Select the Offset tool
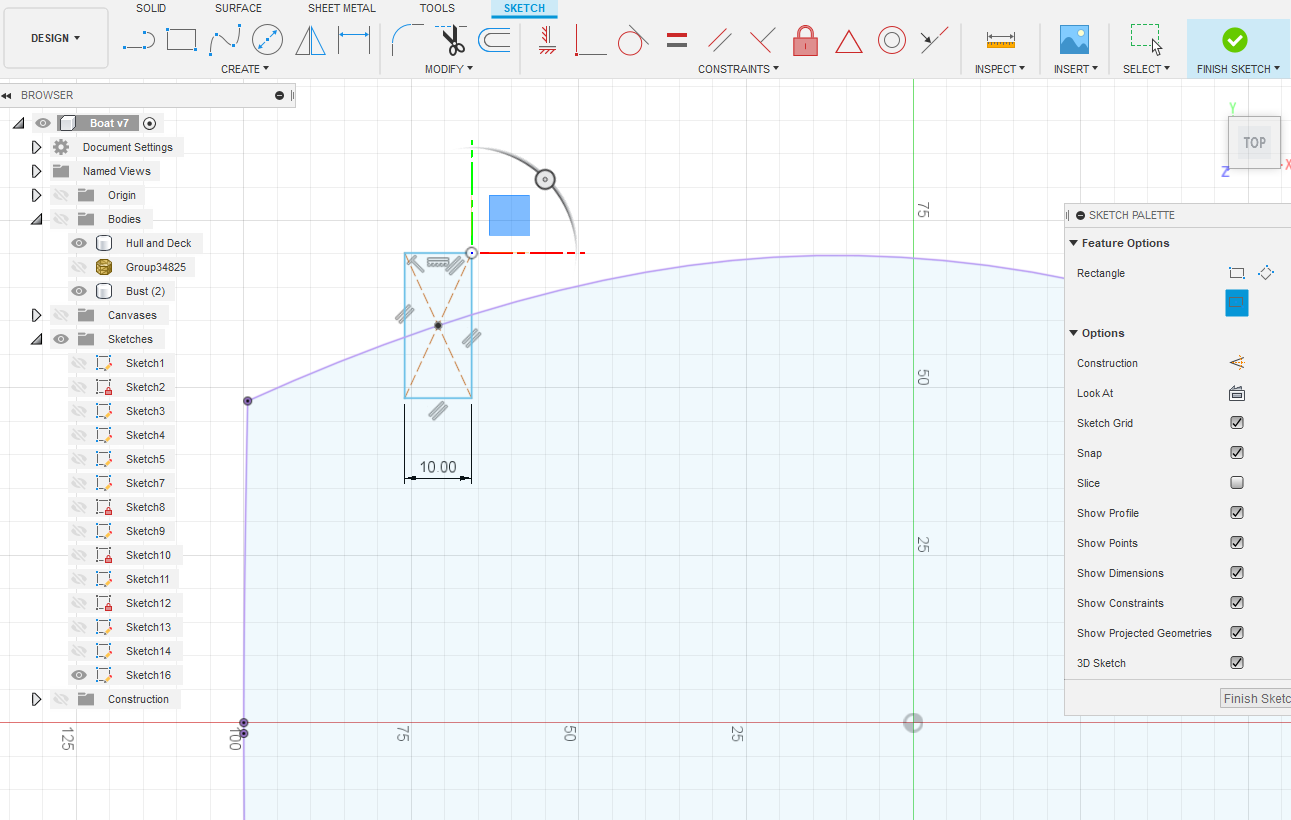The image size is (1291, 820). pos(494,40)
